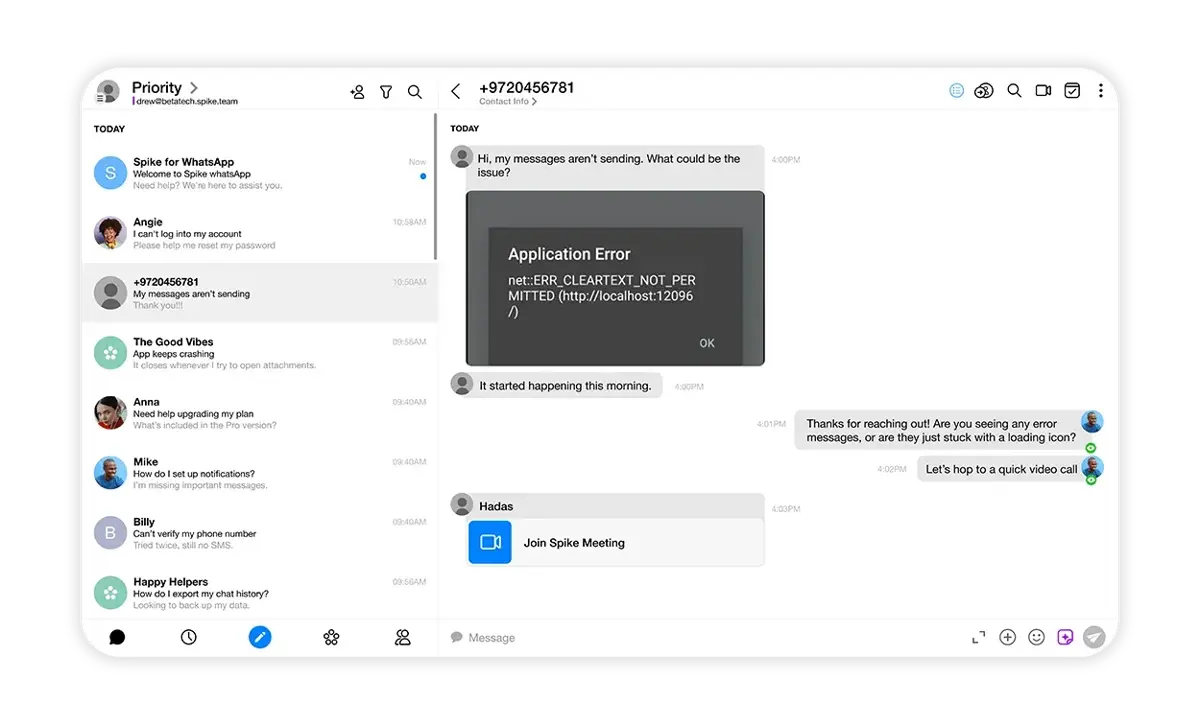Open the conversation filter icon

[386, 92]
